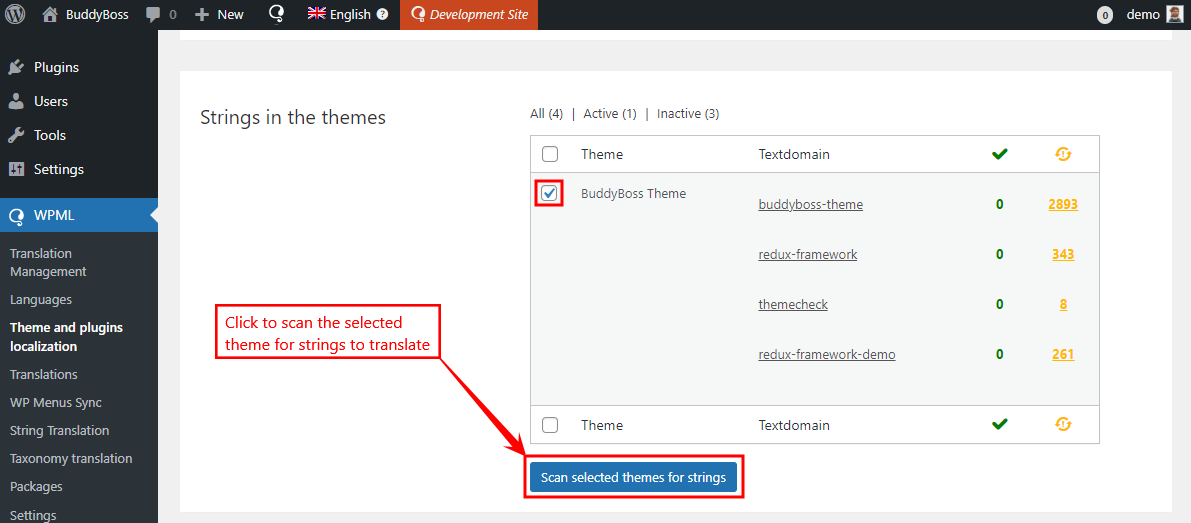Click the WordPress logo icon

pyautogui.click(x=15, y=14)
